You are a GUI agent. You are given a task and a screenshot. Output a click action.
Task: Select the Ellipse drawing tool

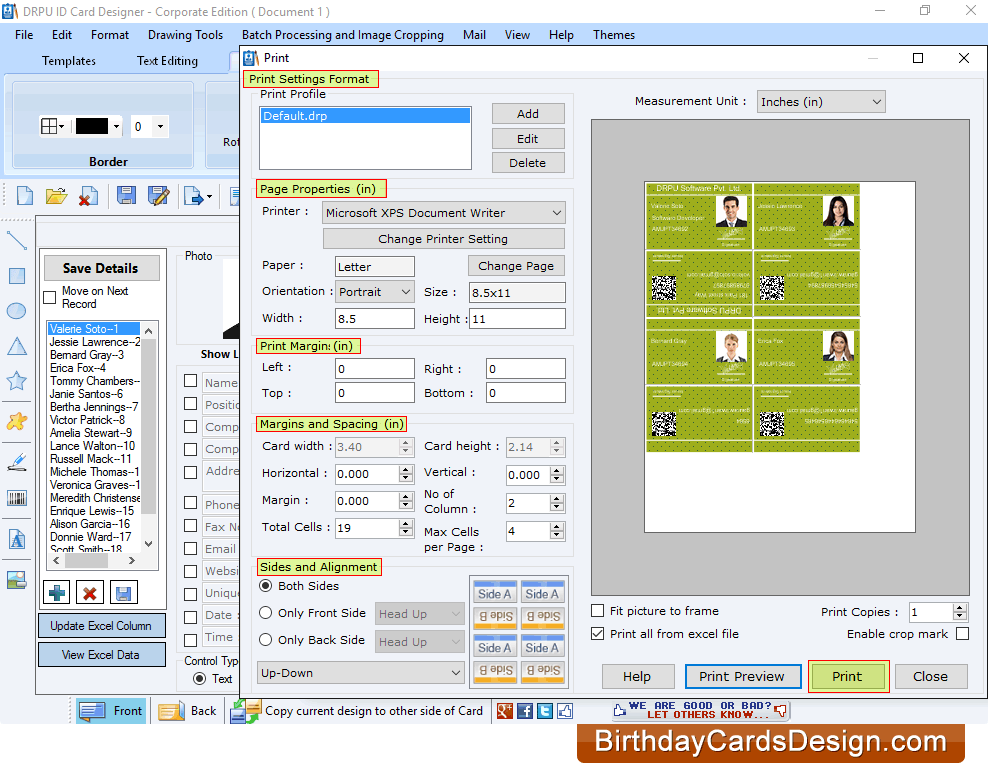pyautogui.click(x=16, y=311)
